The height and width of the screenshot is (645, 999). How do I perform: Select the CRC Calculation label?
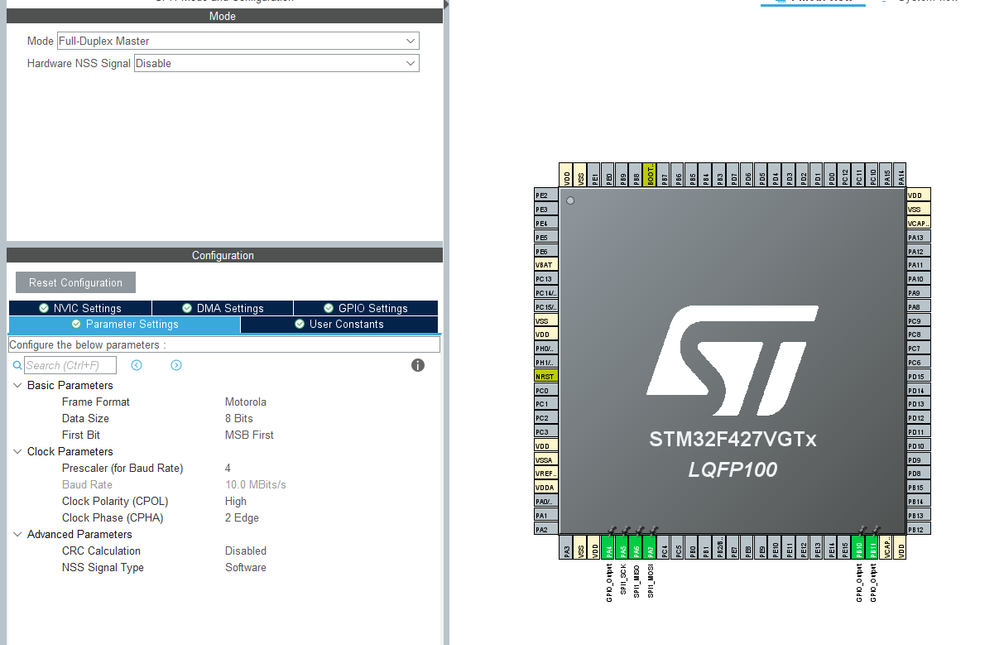click(101, 551)
